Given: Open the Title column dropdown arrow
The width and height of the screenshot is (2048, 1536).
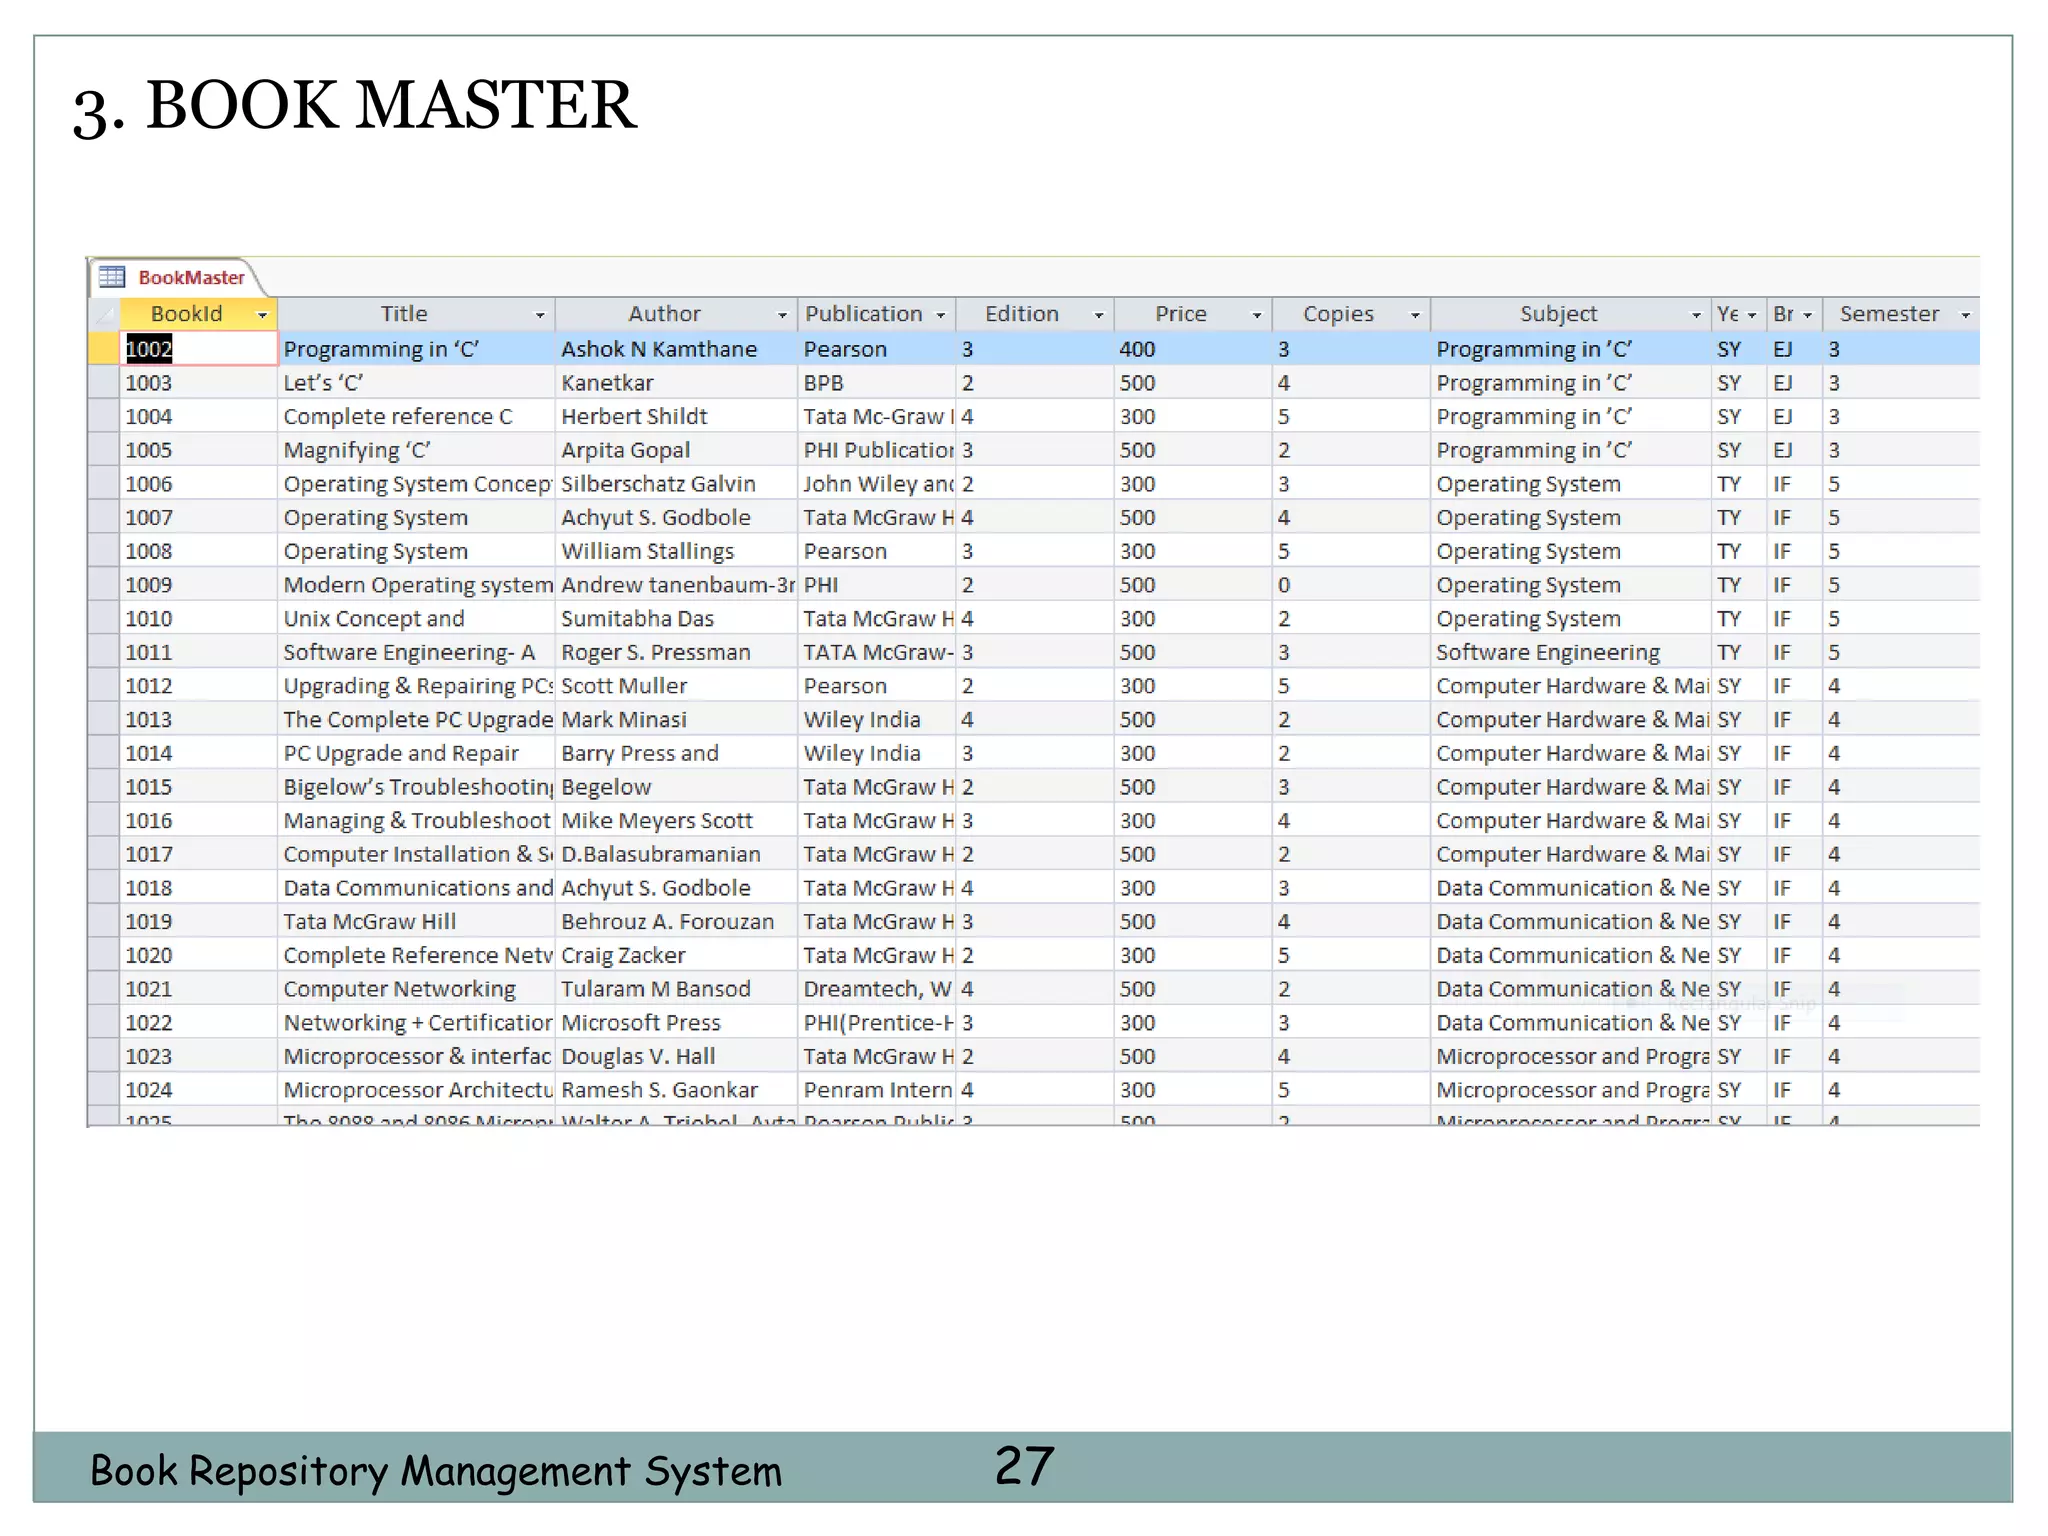Looking at the screenshot, I should point(540,315).
